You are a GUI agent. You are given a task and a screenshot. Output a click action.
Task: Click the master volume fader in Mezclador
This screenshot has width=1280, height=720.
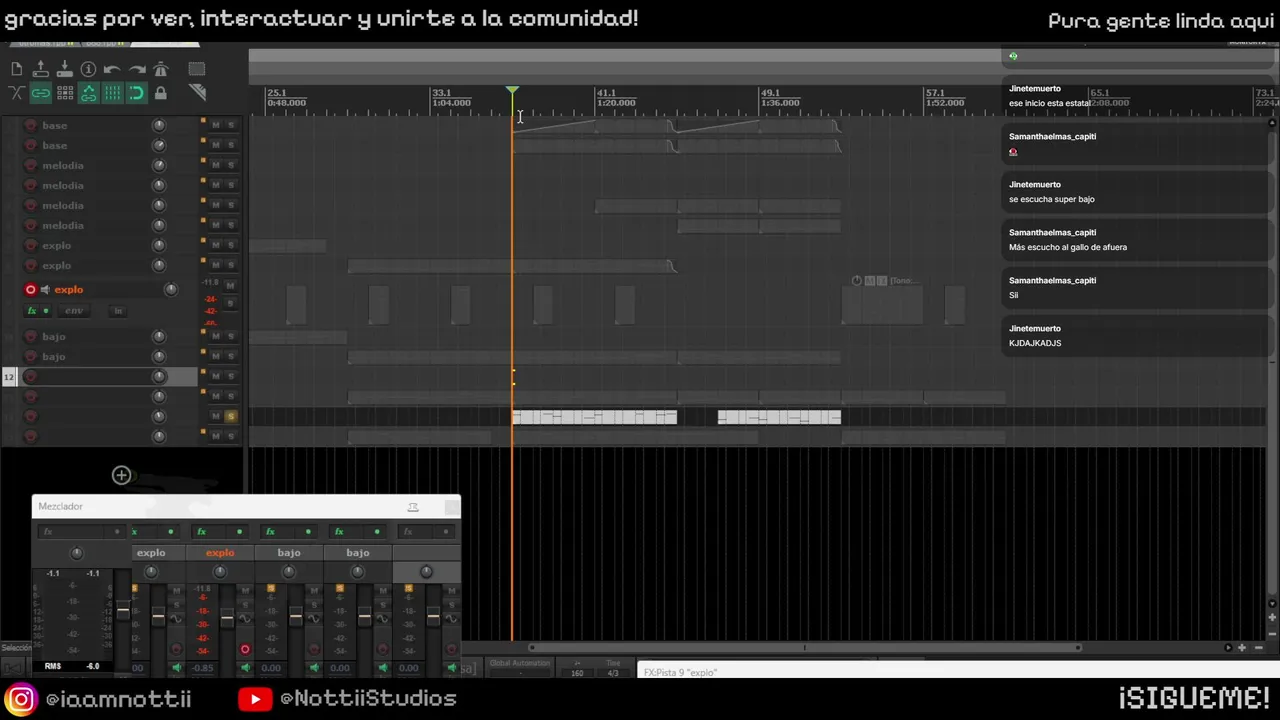click(x=123, y=611)
